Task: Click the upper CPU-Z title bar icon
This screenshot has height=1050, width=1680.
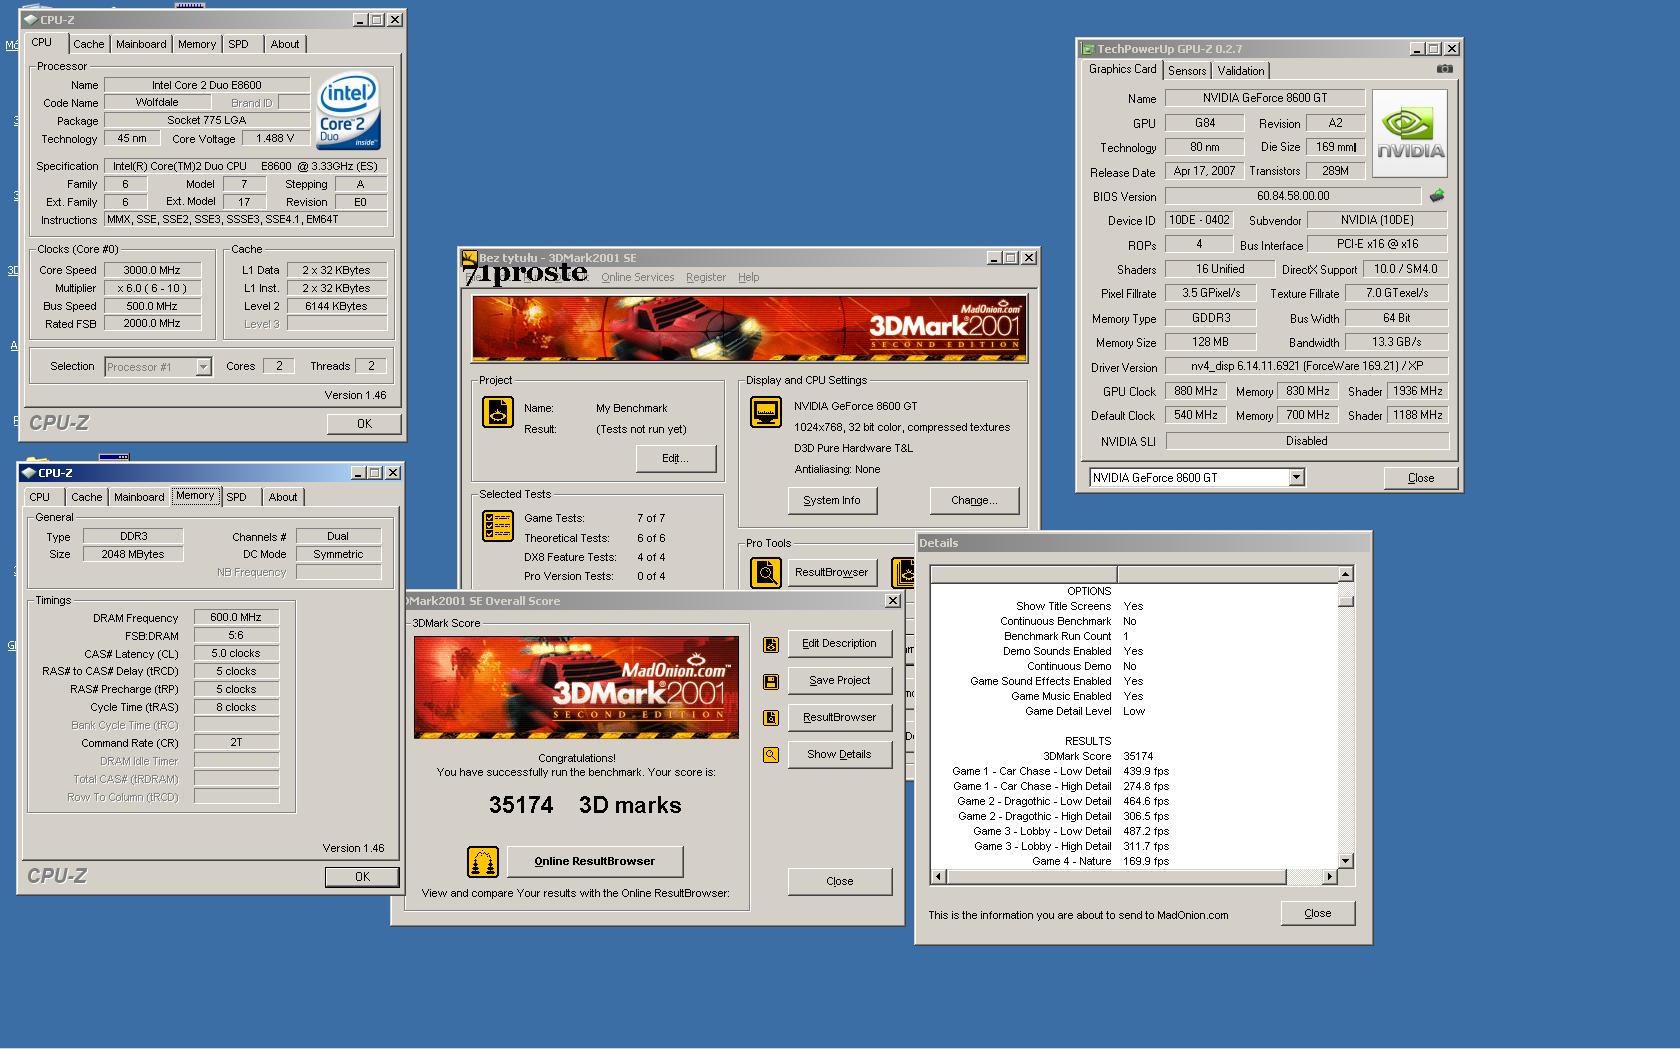Action: [x=30, y=20]
